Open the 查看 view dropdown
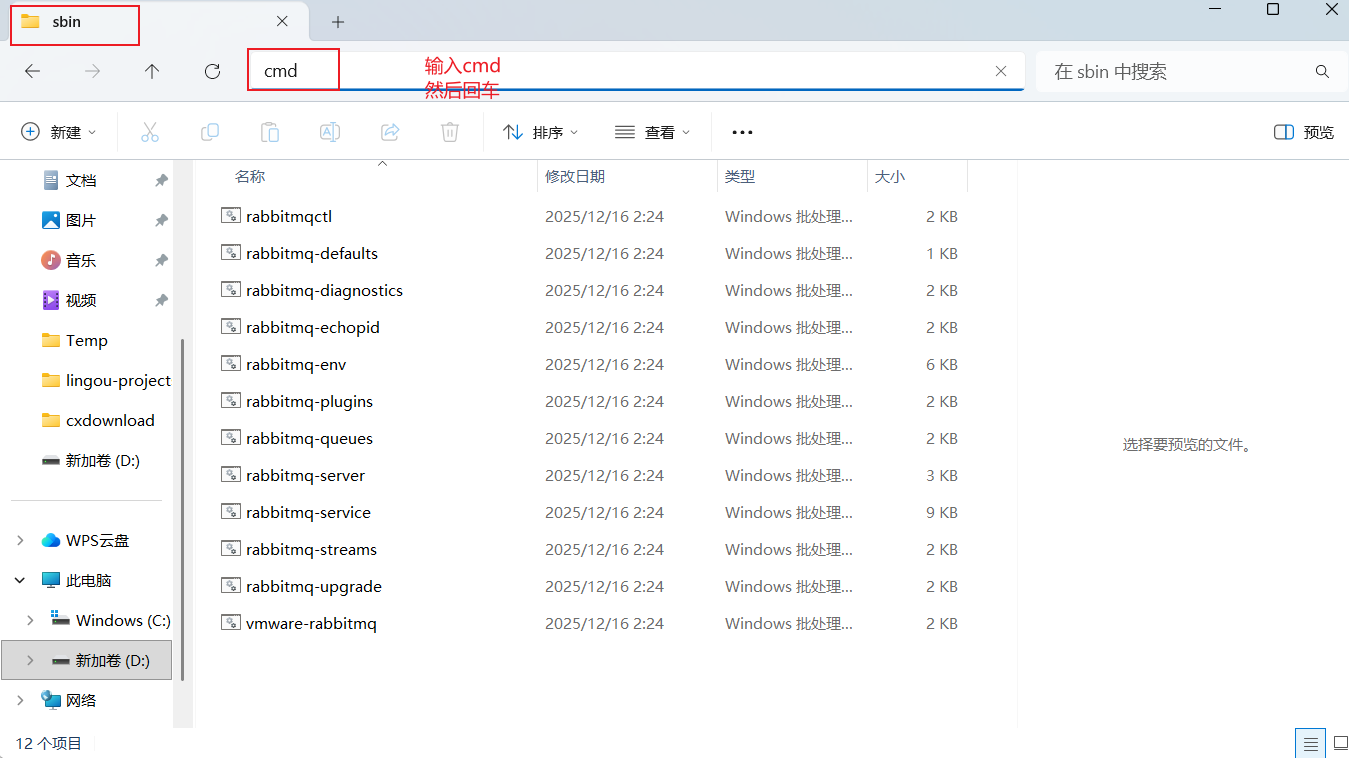Image resolution: width=1349 pixels, height=758 pixels. tap(652, 132)
